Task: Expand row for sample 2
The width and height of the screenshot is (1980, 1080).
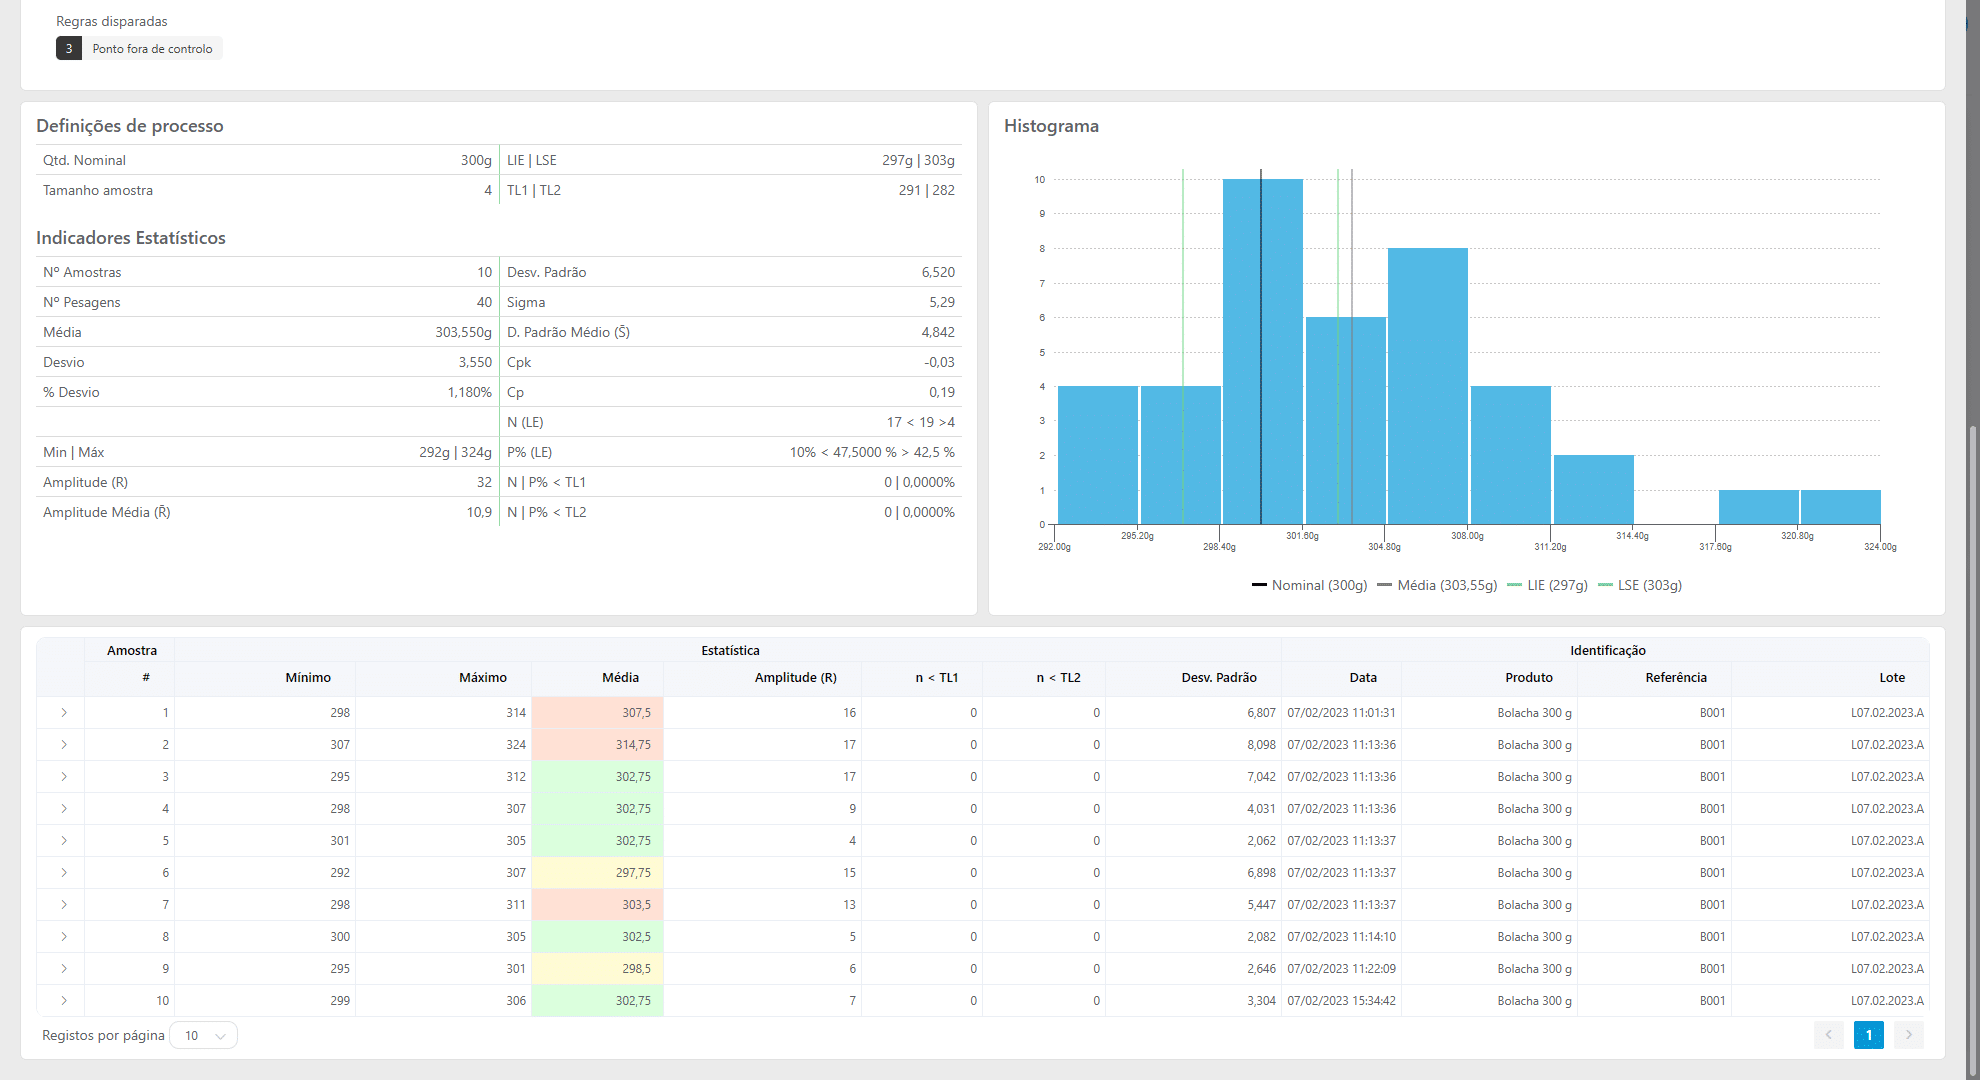Action: tap(63, 745)
